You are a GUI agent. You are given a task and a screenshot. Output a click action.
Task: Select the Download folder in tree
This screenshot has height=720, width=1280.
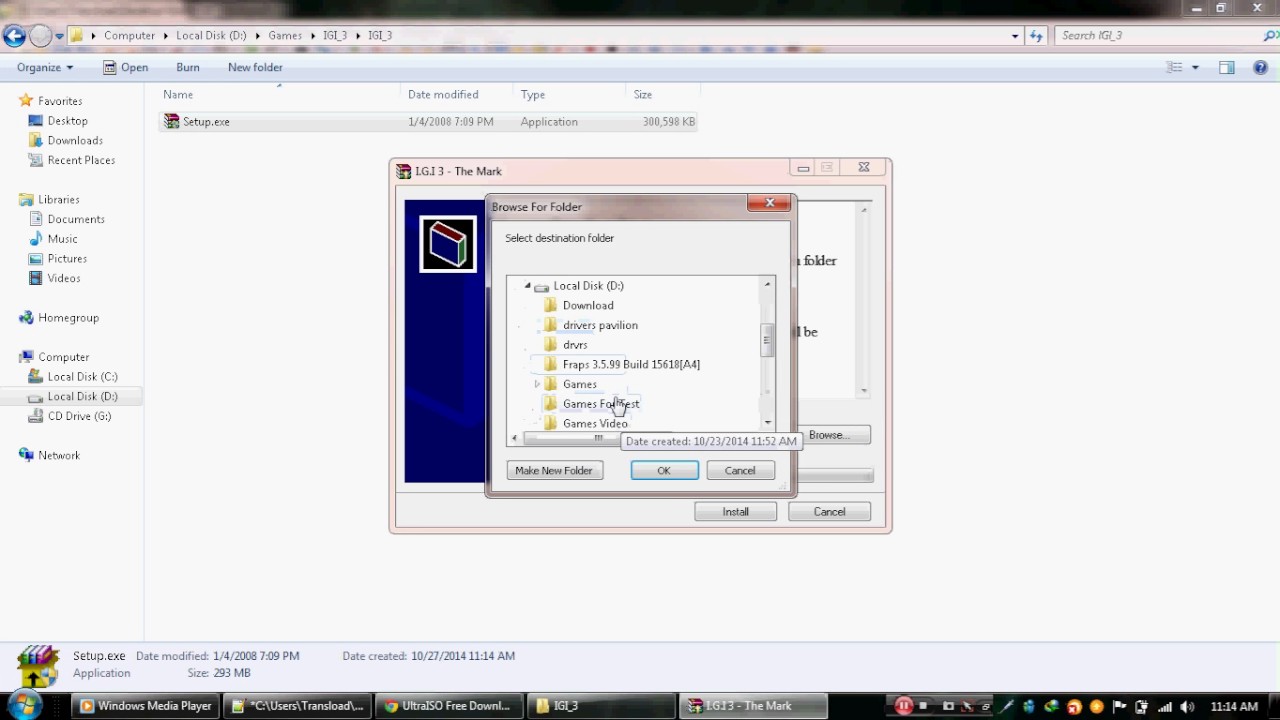[x=588, y=306]
